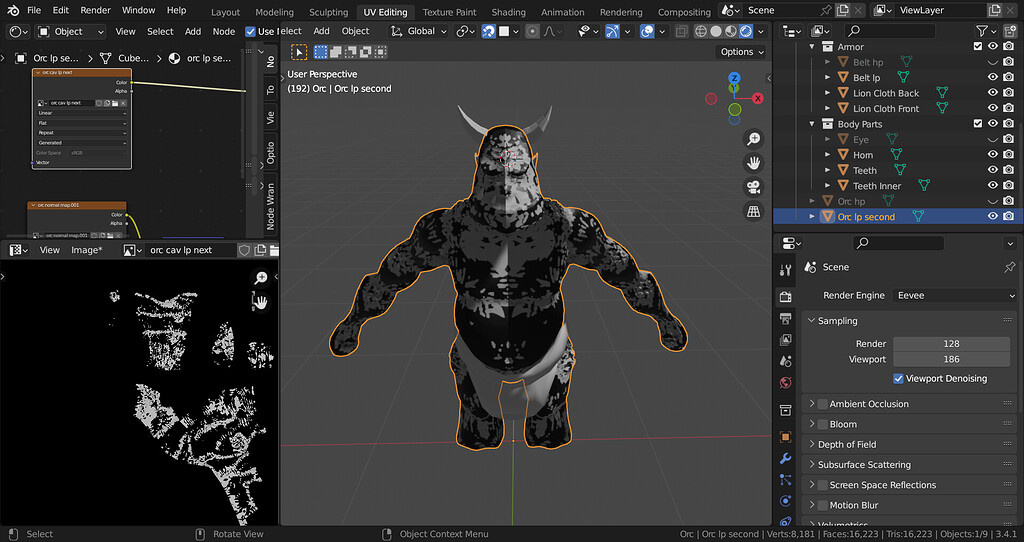Expand the Depth of Field panel
The height and width of the screenshot is (542, 1024).
(812, 445)
